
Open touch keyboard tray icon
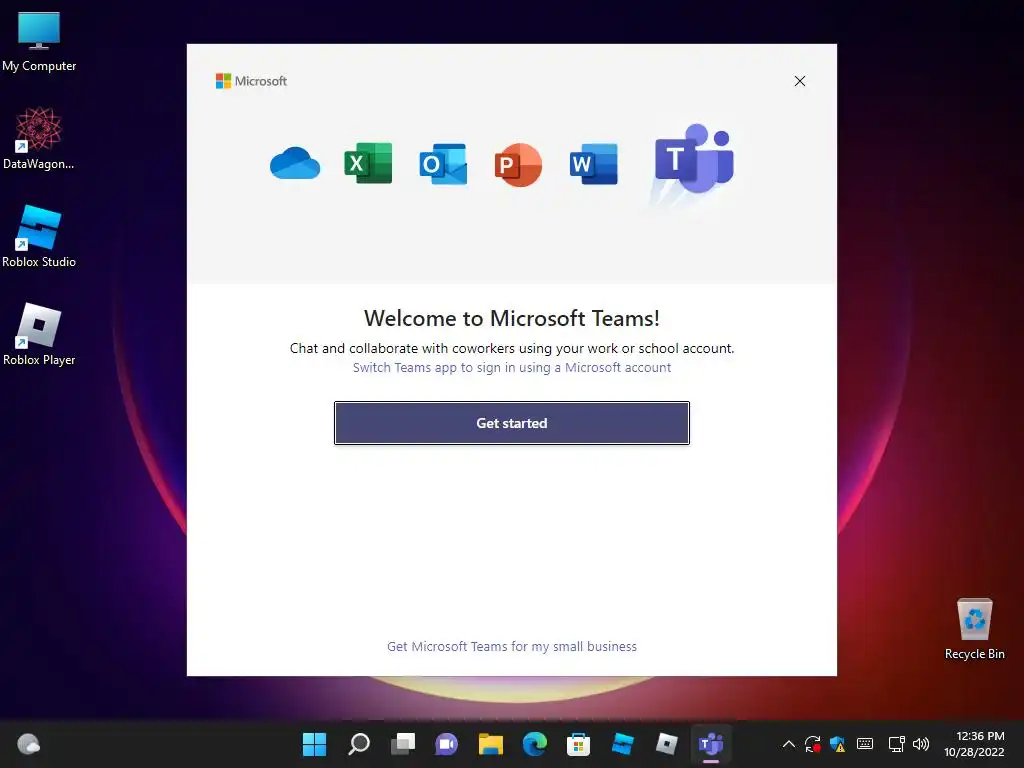click(x=865, y=744)
